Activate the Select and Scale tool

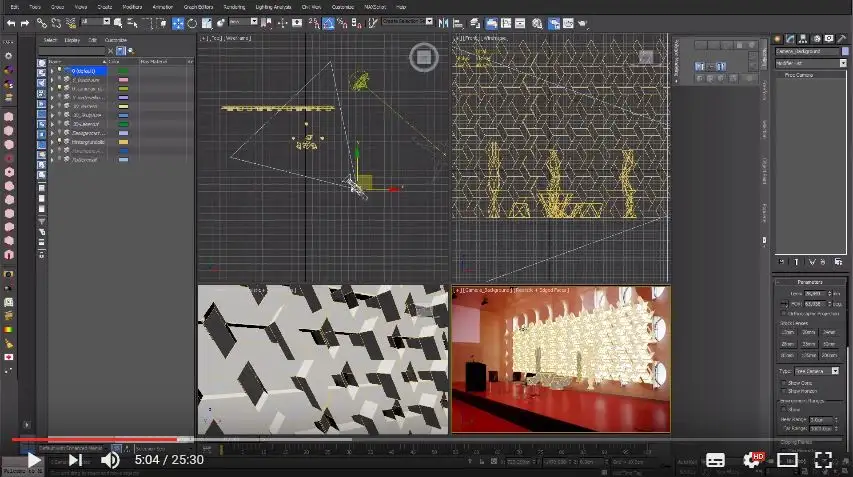pos(207,23)
